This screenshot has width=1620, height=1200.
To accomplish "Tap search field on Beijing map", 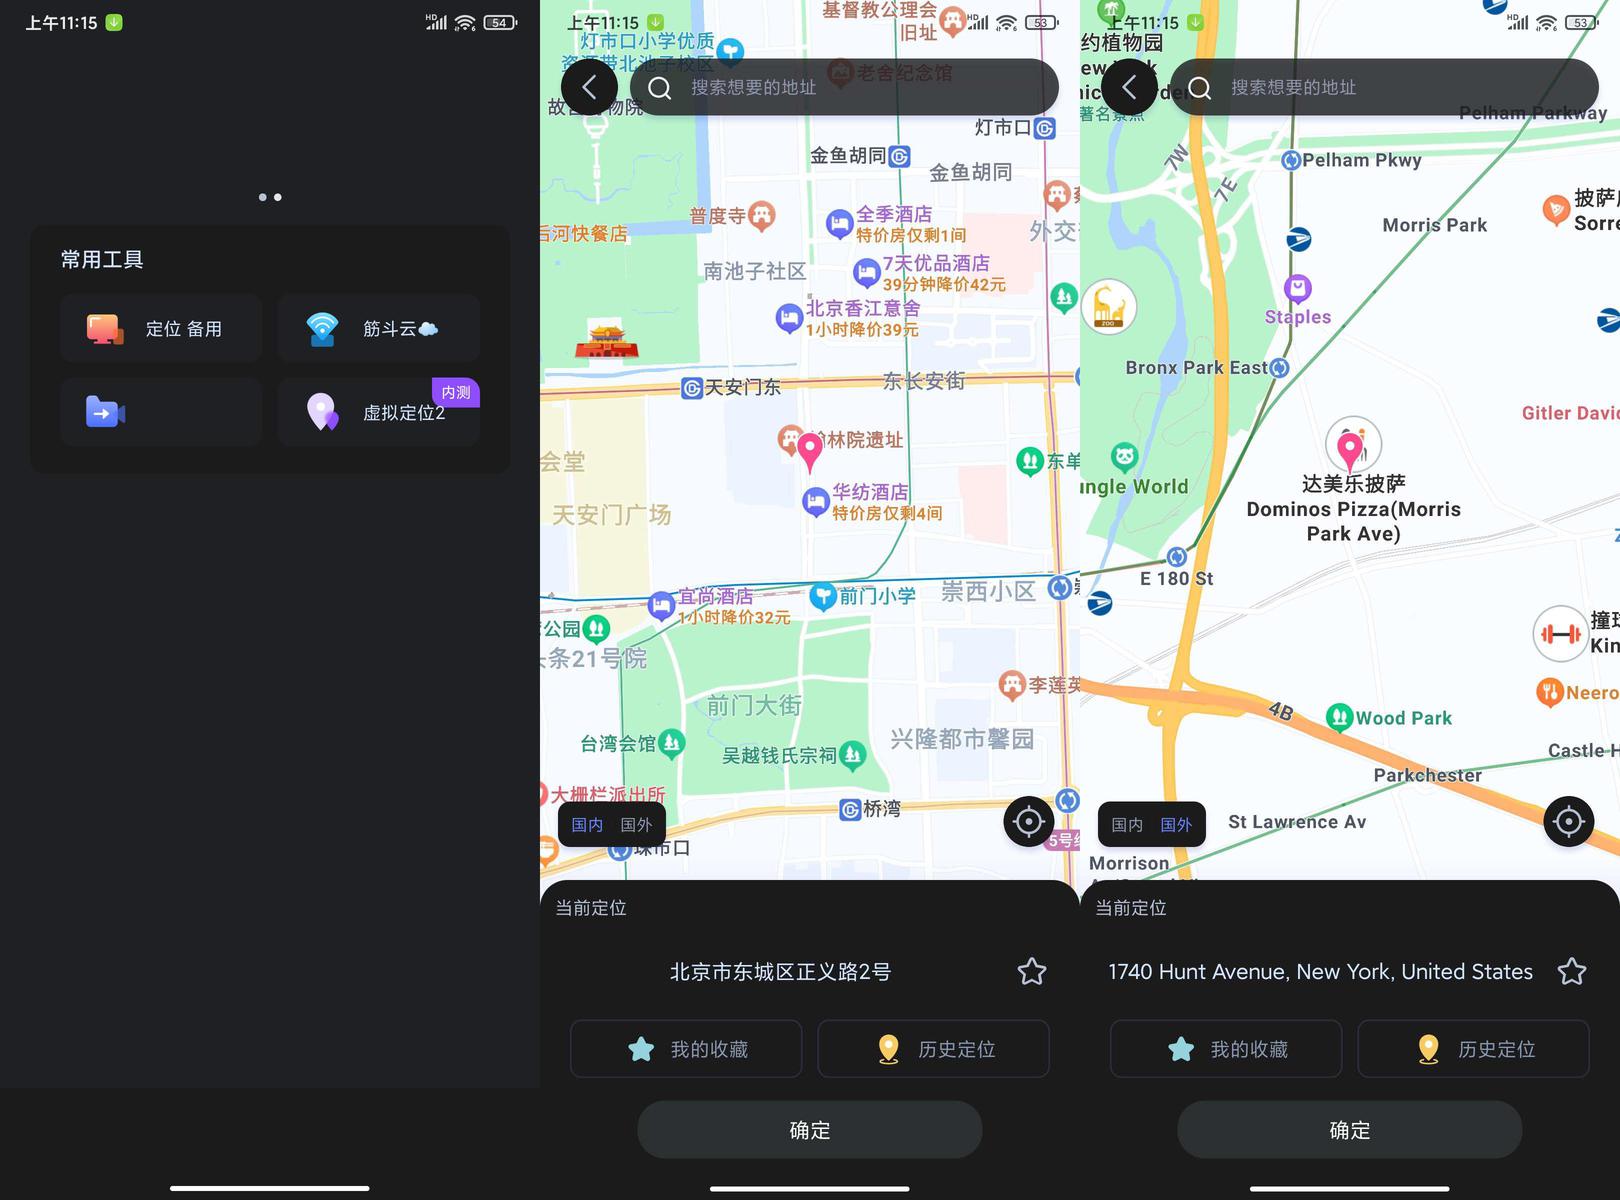I will (x=844, y=88).
